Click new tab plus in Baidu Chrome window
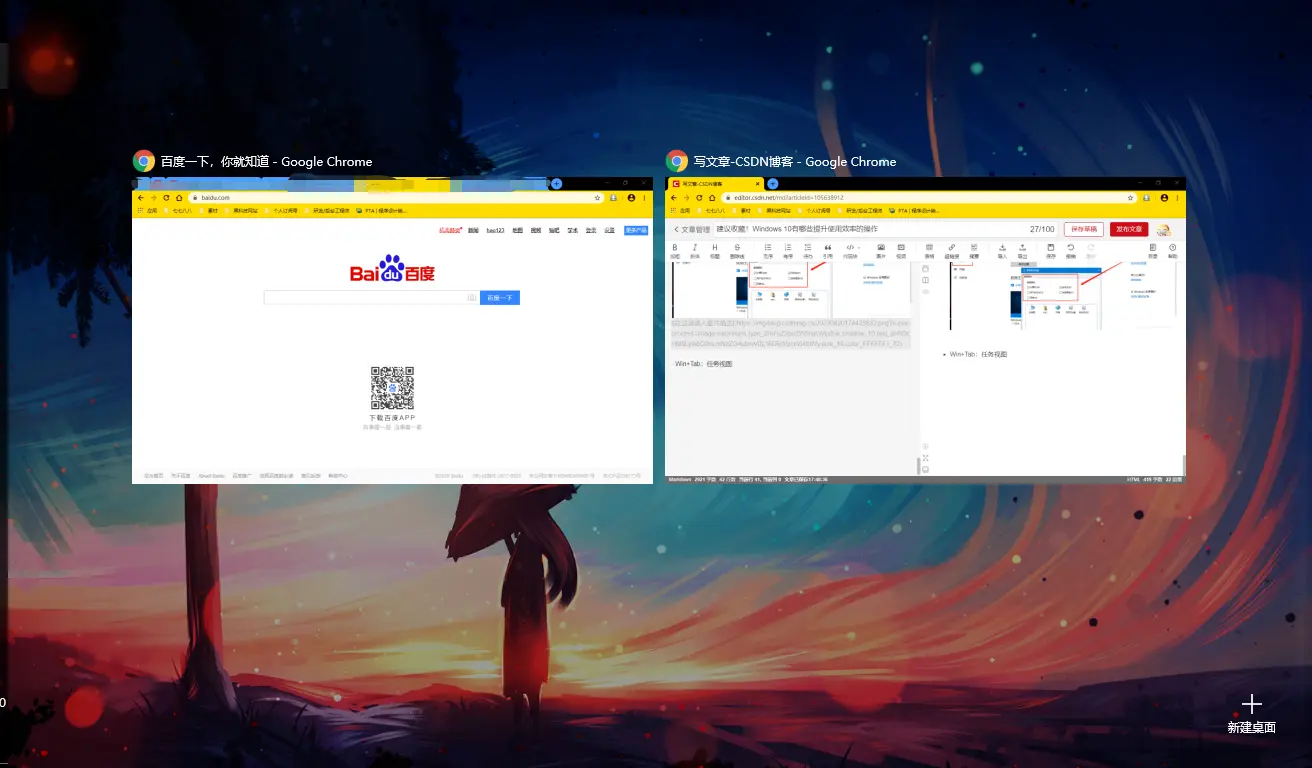 (557, 184)
